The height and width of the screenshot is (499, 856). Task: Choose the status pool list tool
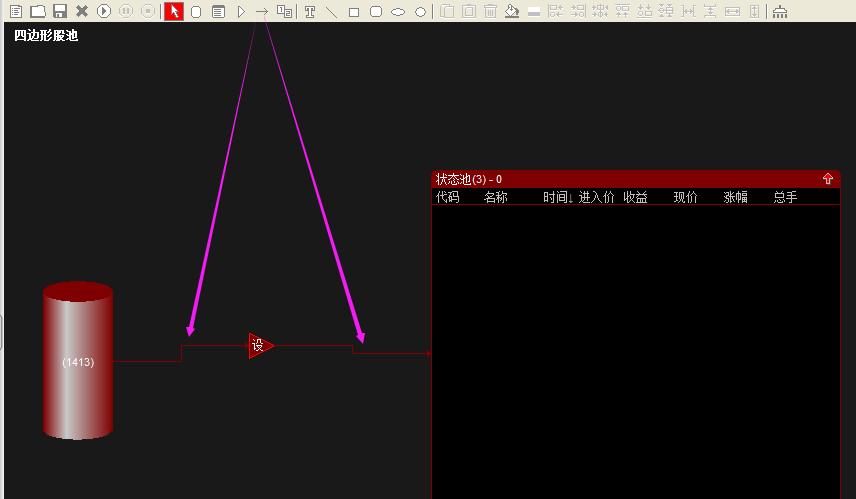218,11
